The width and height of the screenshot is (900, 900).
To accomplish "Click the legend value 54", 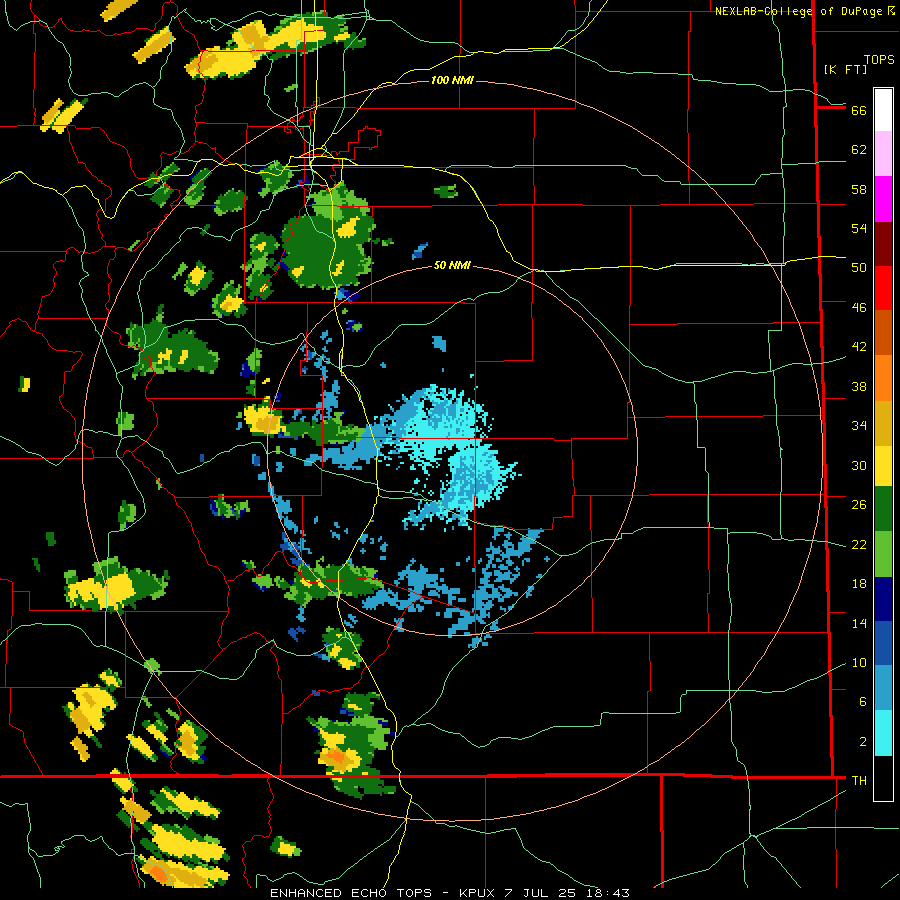I will tap(859, 228).
